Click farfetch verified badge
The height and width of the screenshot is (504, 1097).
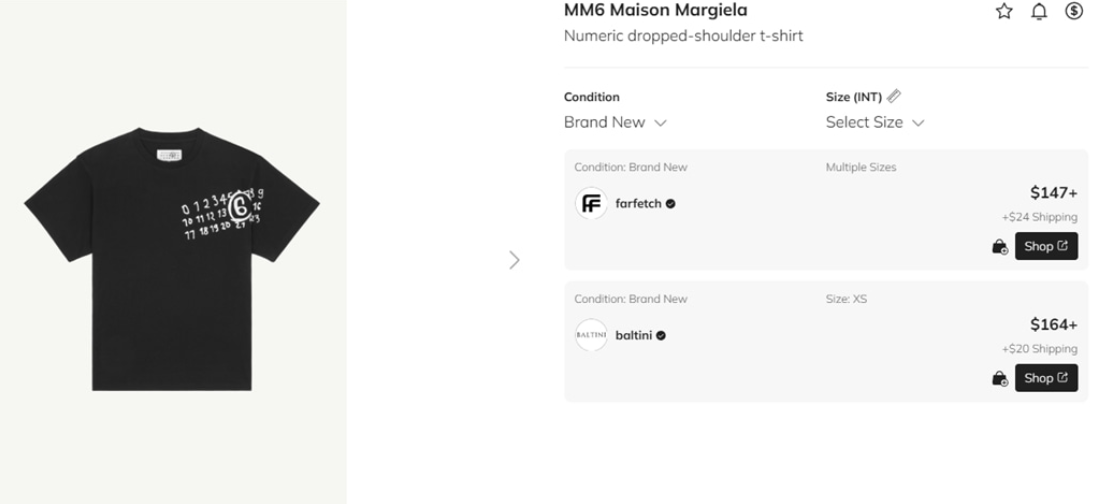coord(670,204)
